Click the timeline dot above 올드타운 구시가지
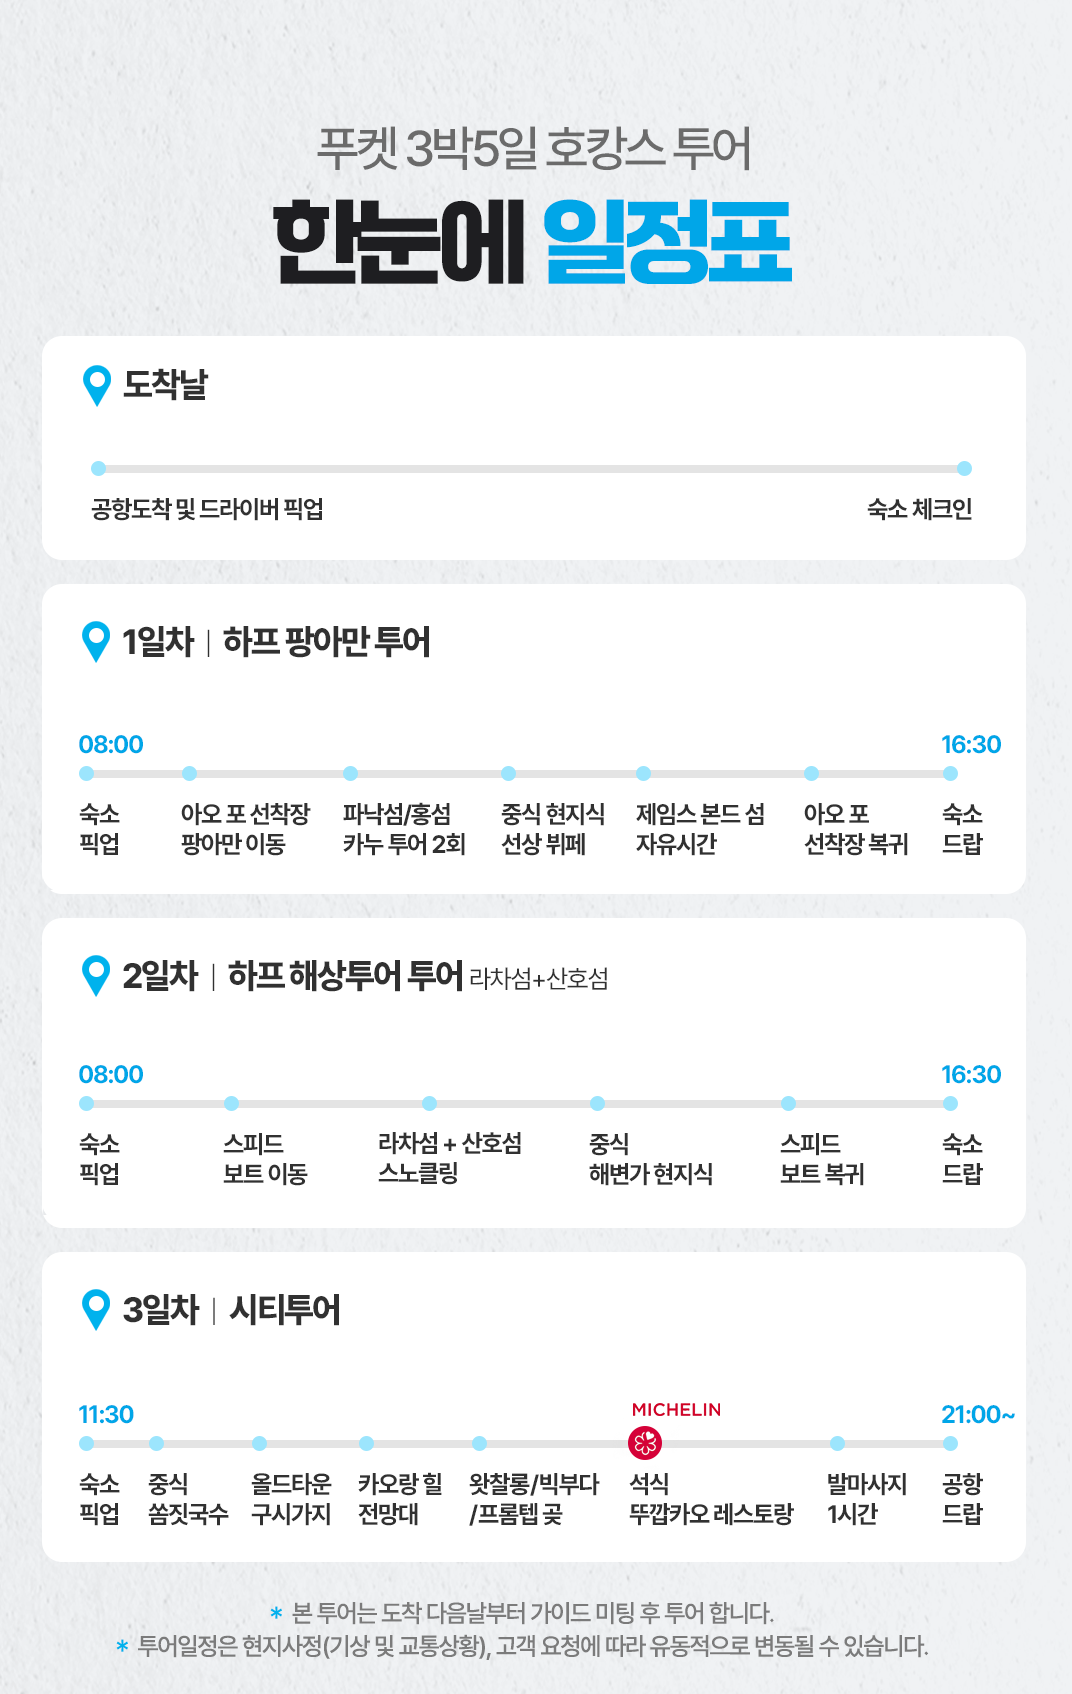Viewport: 1072px width, 1694px height. pyautogui.click(x=259, y=1443)
